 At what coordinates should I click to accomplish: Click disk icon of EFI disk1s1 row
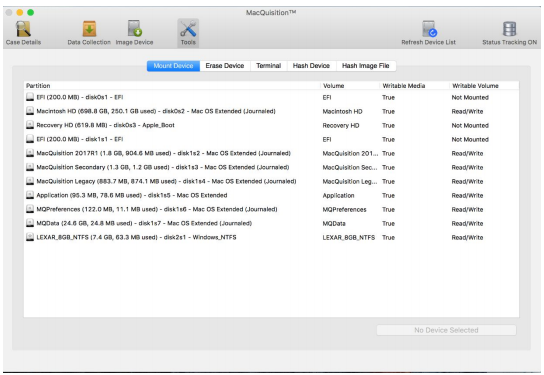[x=30, y=139]
